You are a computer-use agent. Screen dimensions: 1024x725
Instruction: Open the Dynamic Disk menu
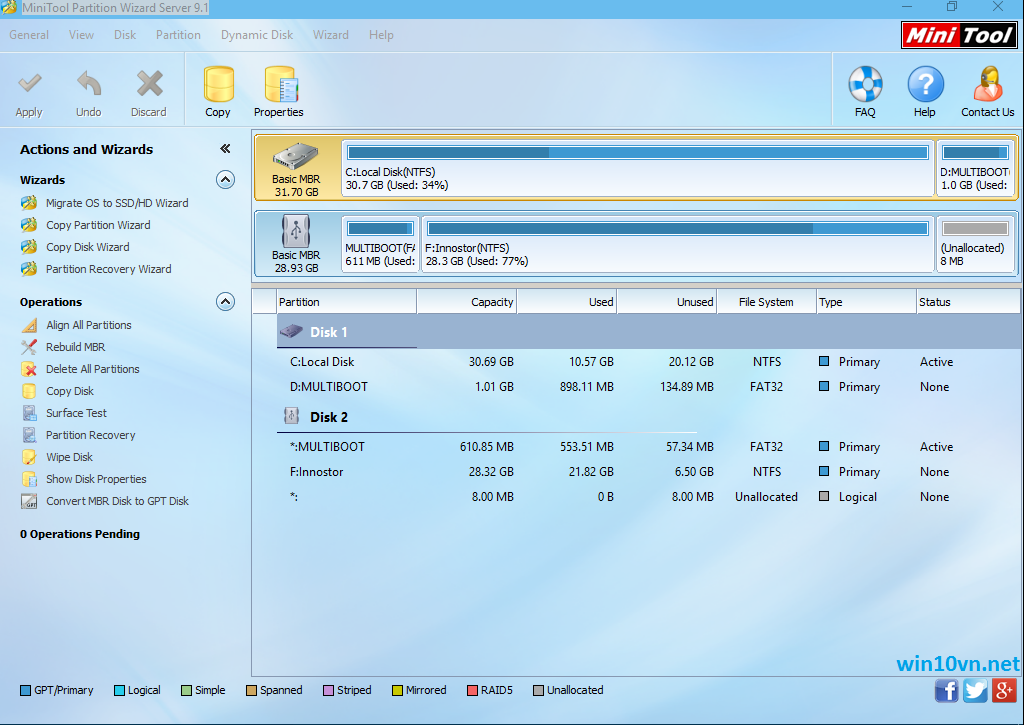[257, 35]
